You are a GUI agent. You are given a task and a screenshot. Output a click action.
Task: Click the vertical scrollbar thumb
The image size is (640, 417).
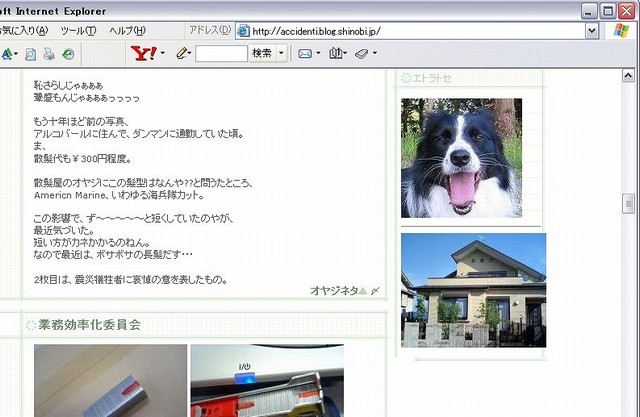628,204
